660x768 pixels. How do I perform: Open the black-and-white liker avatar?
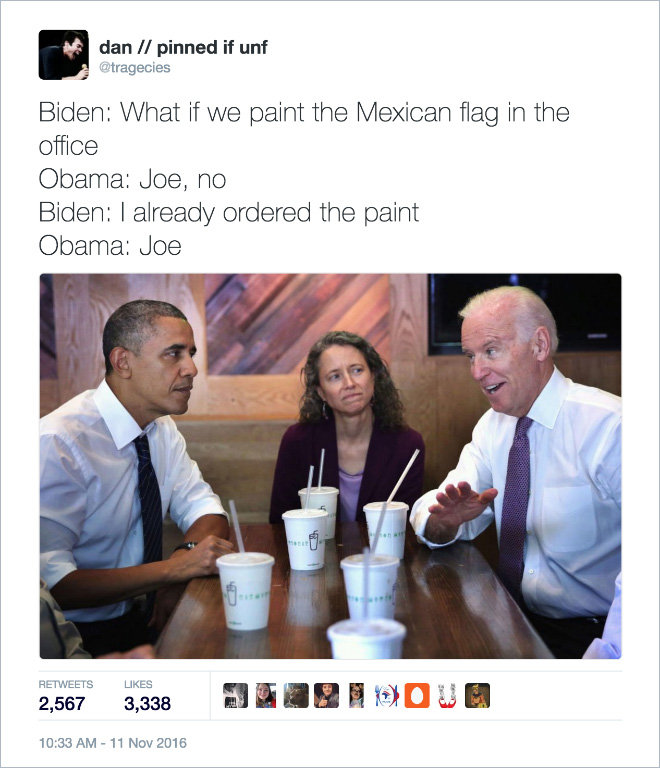[236, 696]
